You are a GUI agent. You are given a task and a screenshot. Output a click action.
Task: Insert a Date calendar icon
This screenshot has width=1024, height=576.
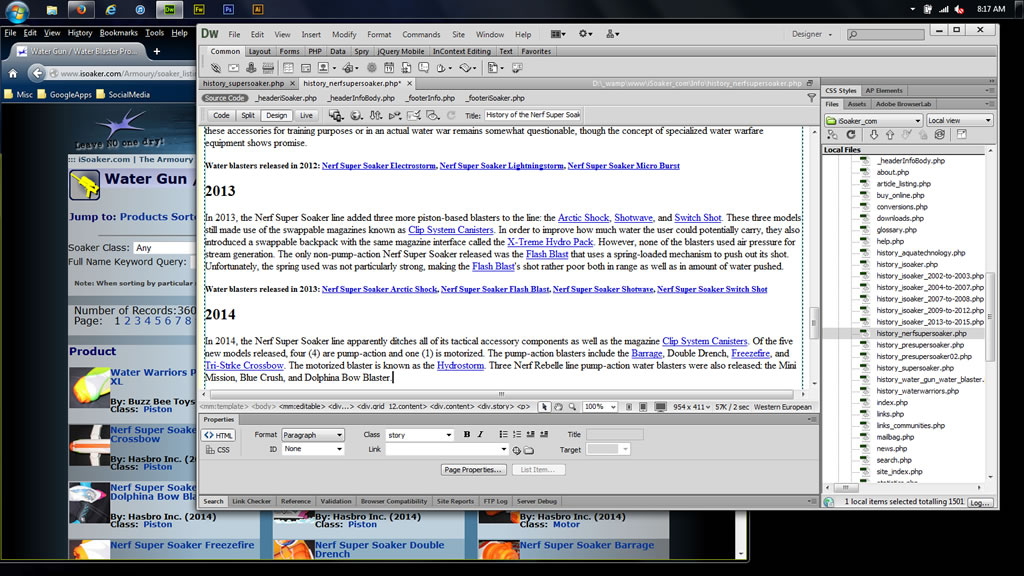pyautogui.click(x=389, y=68)
